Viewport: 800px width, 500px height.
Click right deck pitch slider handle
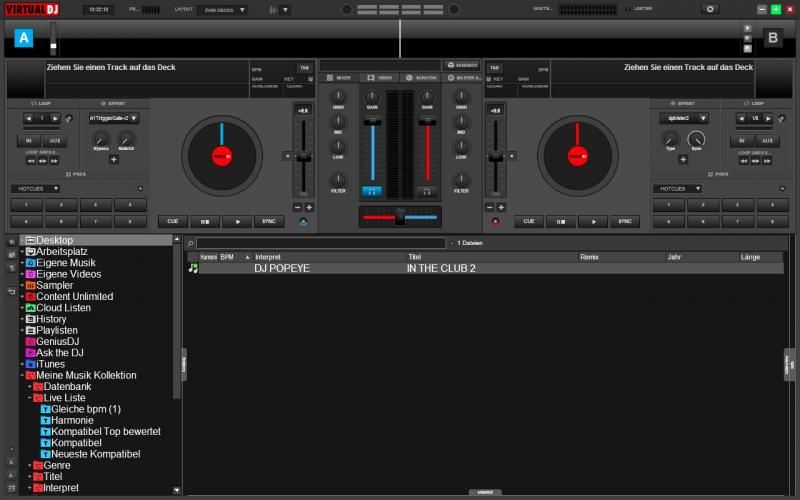pyautogui.click(x=496, y=158)
